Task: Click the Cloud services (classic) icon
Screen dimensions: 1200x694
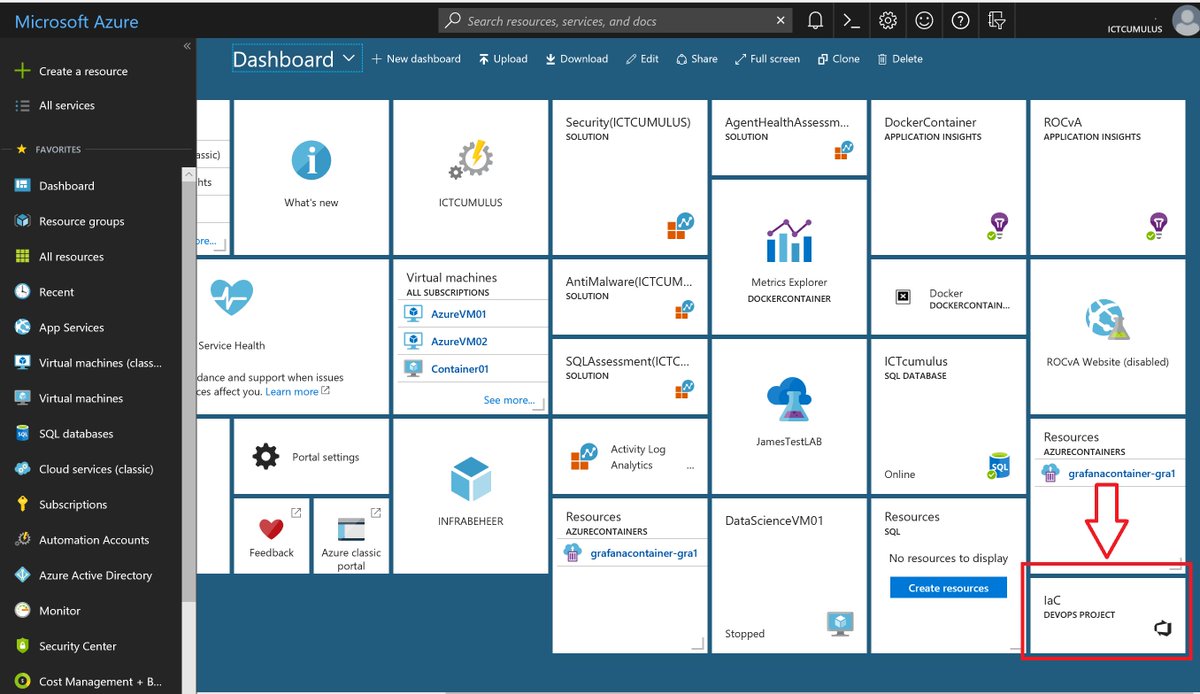Action: [22, 469]
